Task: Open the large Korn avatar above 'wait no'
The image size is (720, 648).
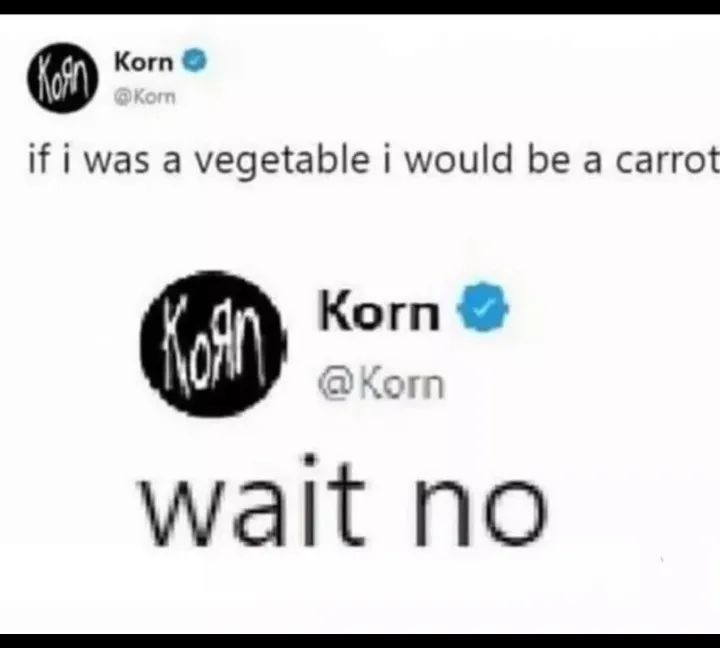Action: click(213, 344)
